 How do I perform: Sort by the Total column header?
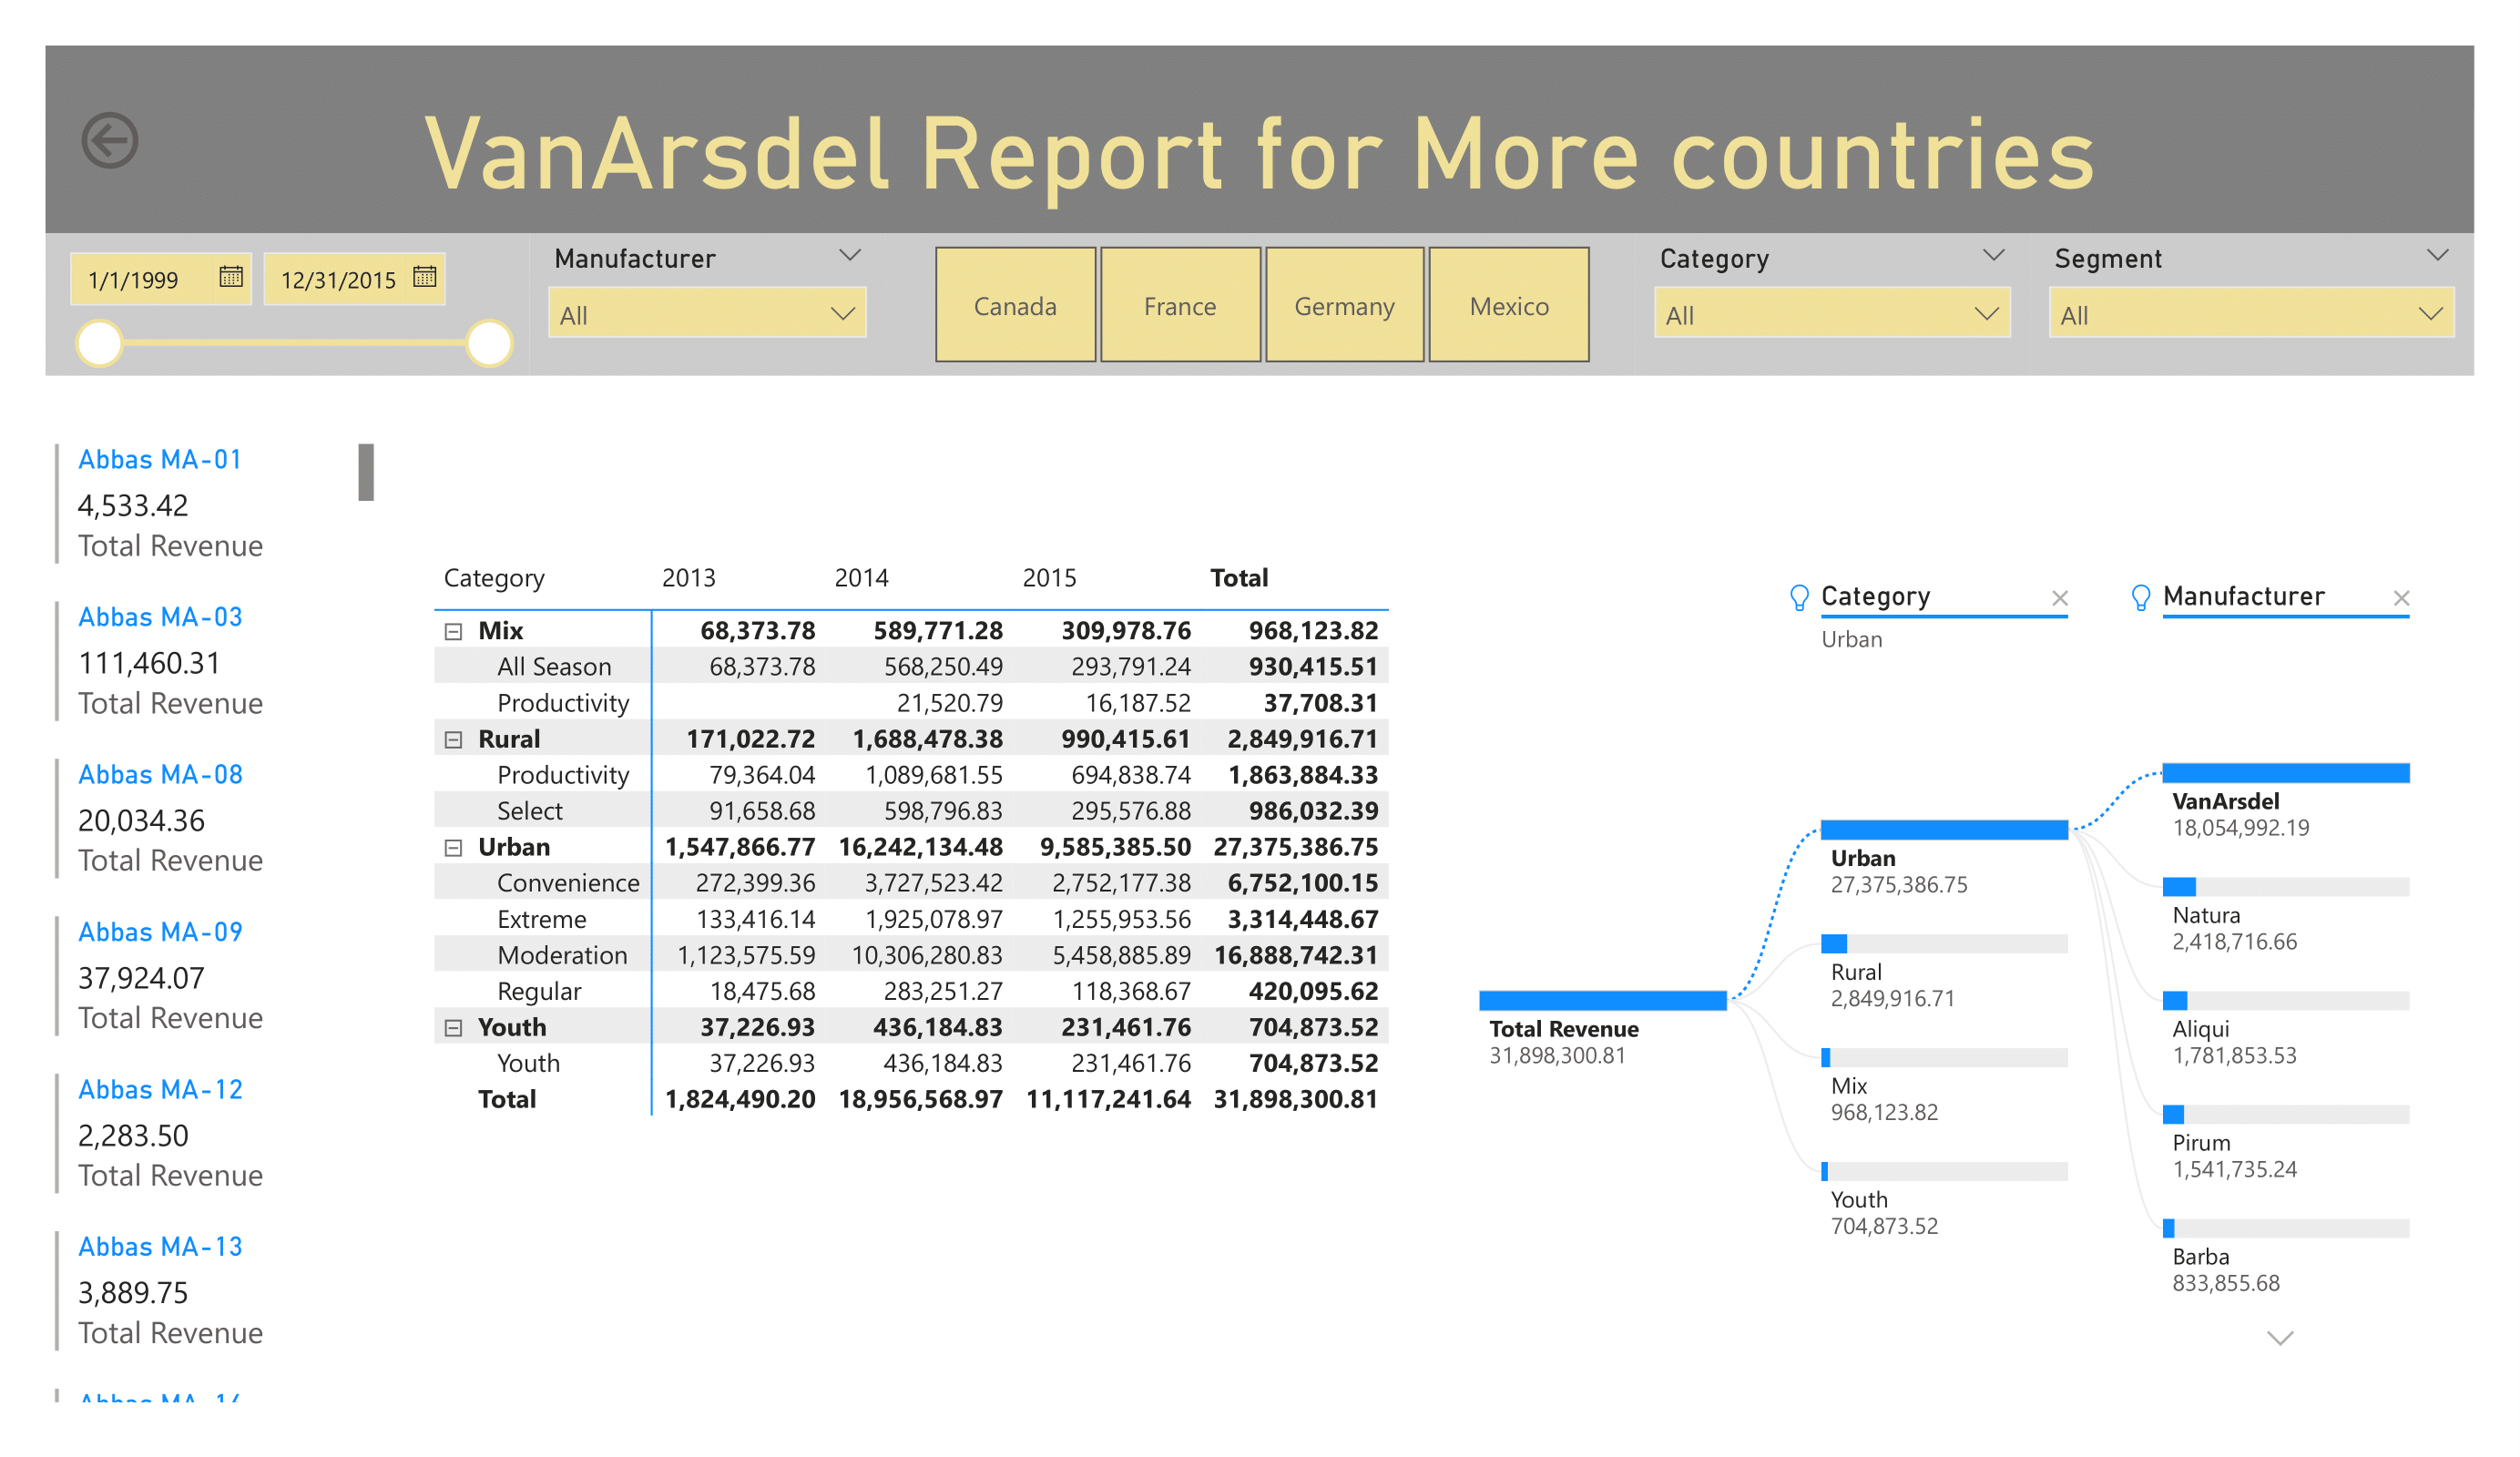click(x=1238, y=578)
